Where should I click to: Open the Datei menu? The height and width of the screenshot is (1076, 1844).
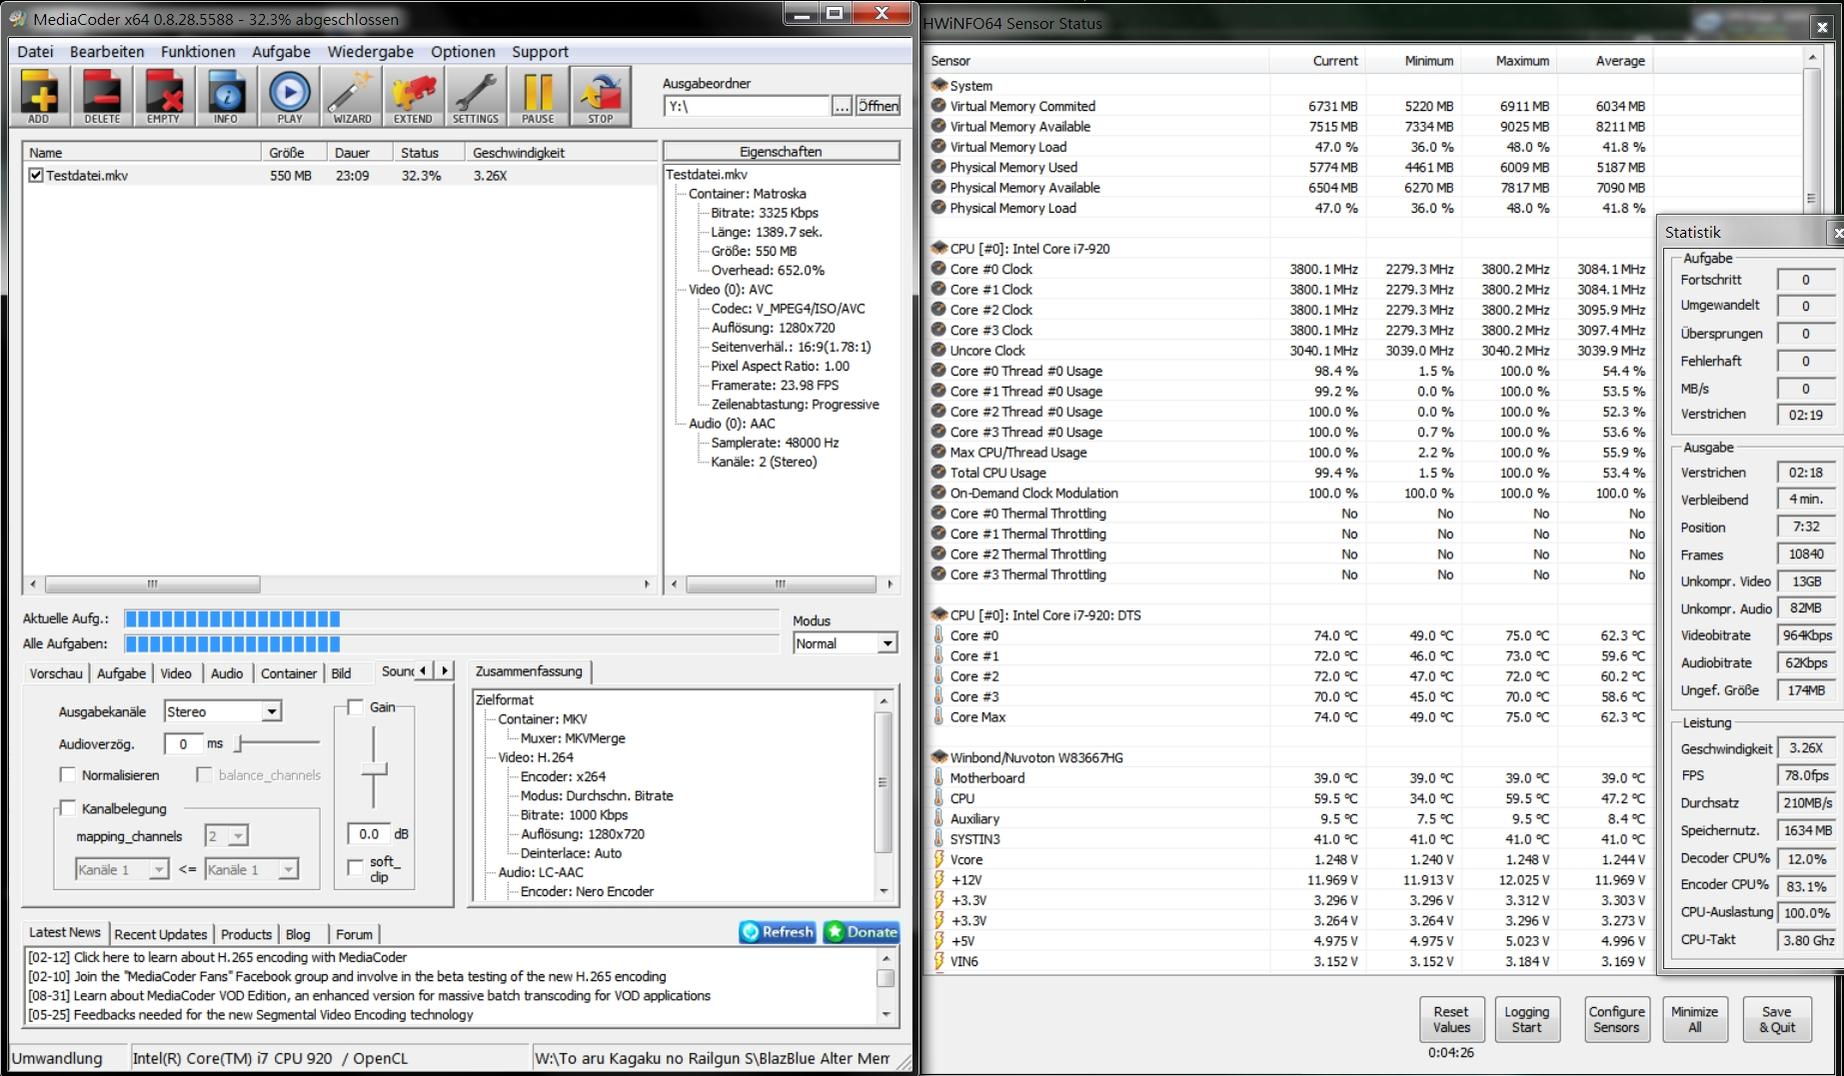(x=35, y=52)
